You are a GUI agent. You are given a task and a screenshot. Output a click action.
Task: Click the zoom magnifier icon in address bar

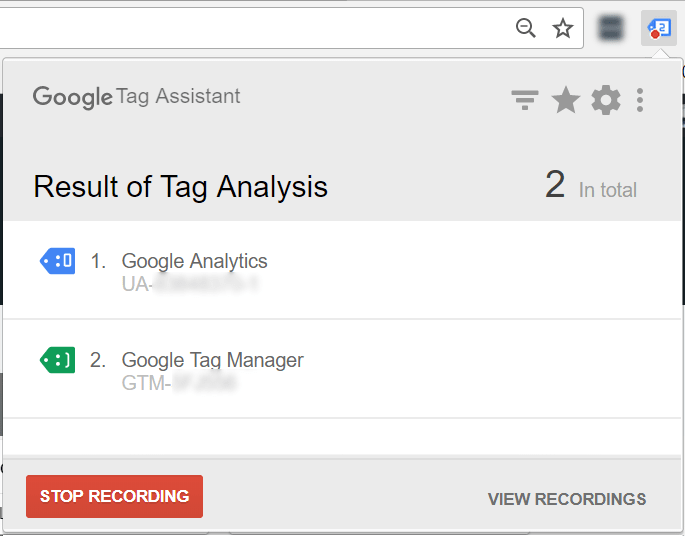[526, 28]
